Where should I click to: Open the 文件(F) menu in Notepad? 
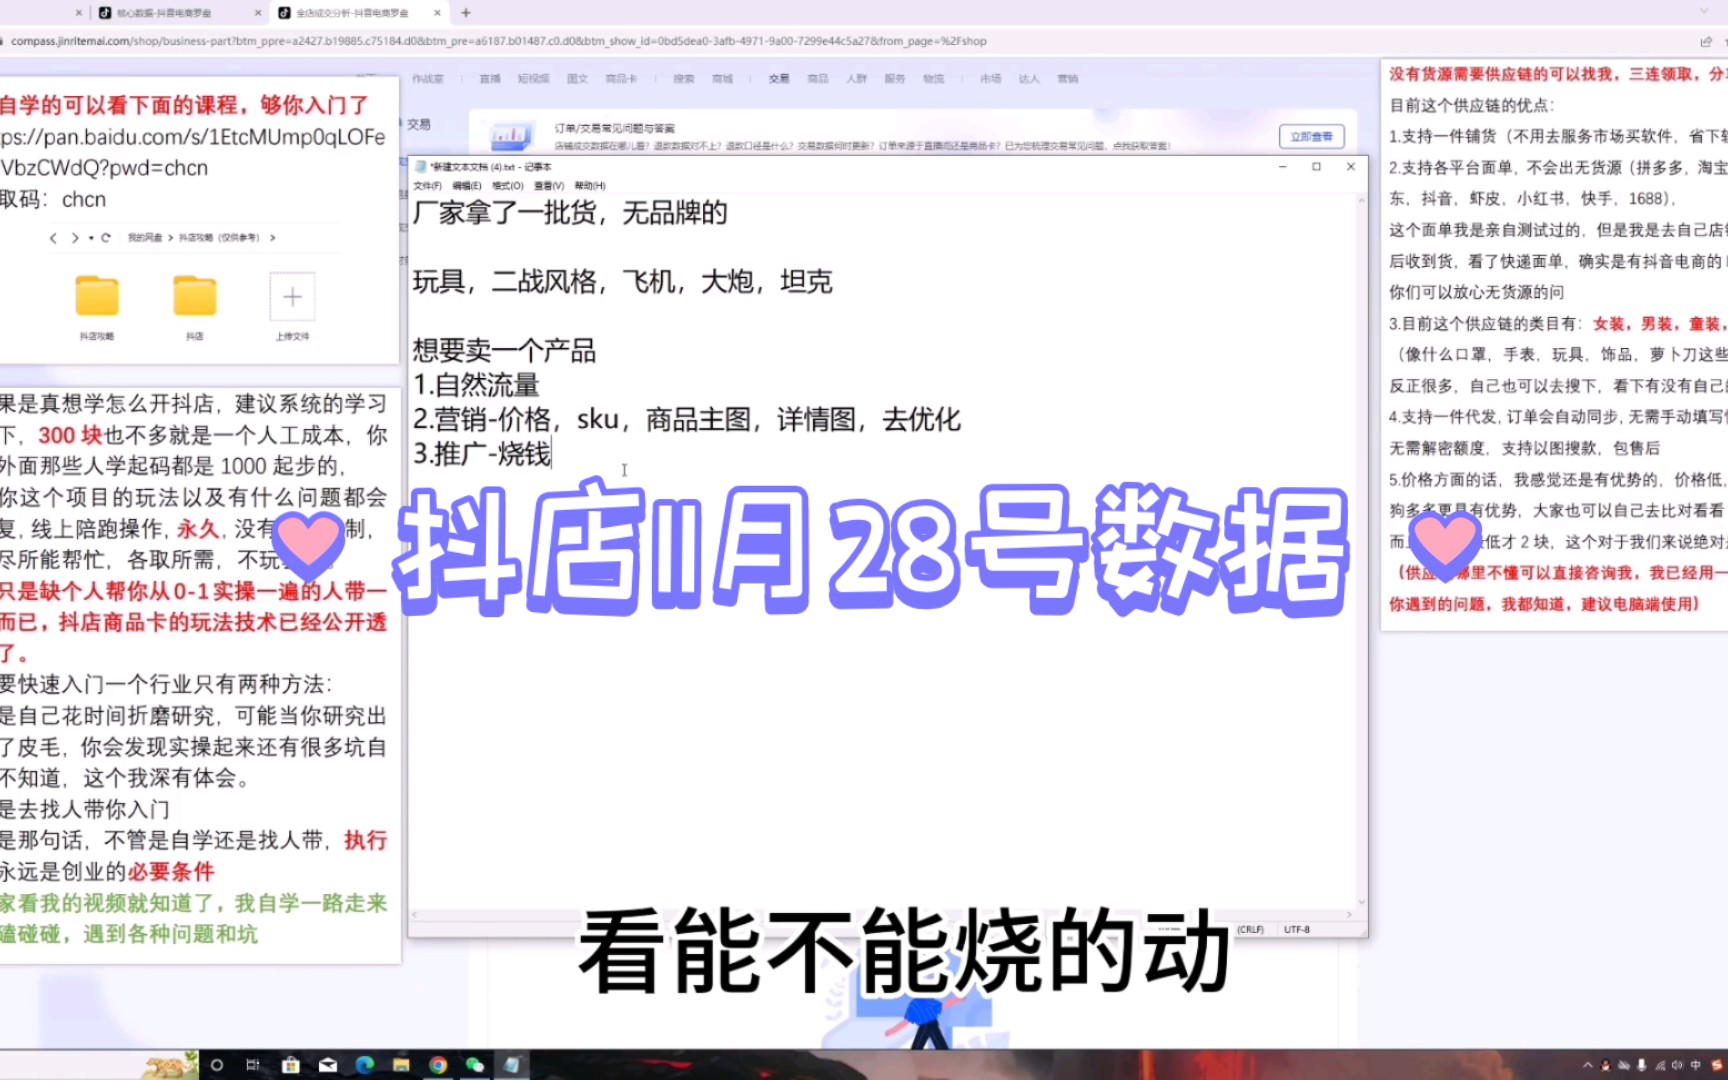[x=427, y=186]
